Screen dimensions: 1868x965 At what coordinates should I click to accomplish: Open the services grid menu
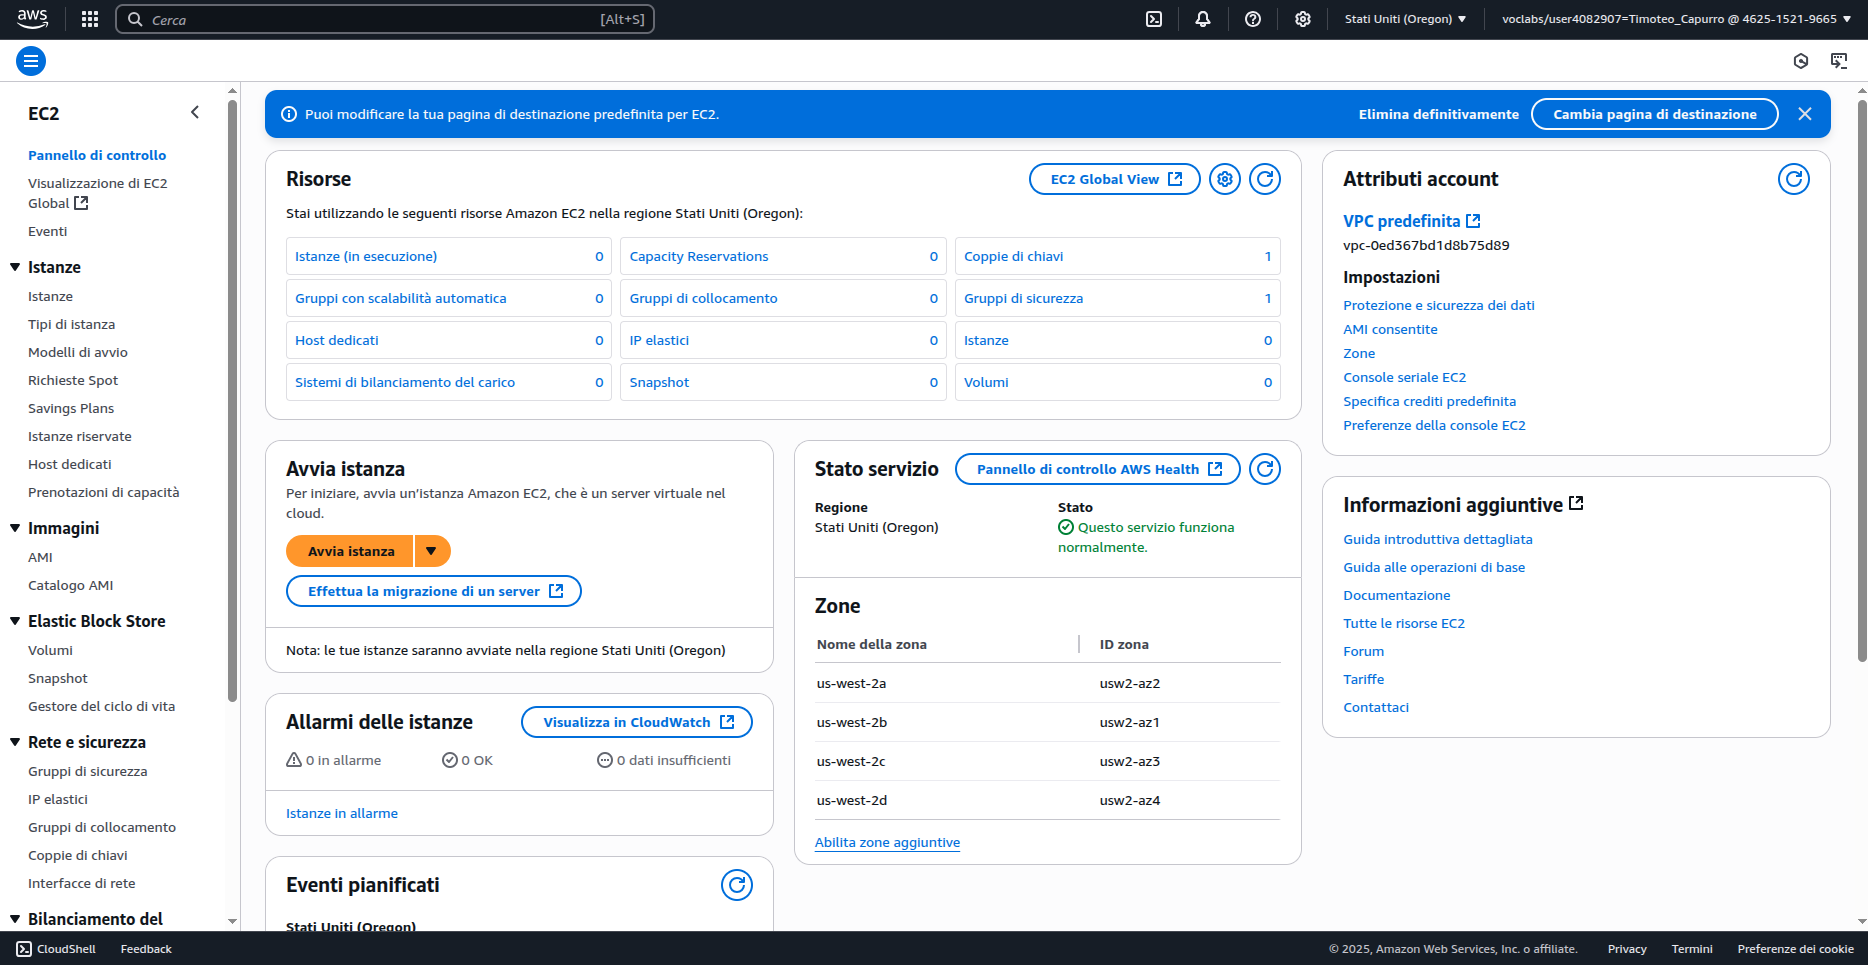pyautogui.click(x=90, y=19)
